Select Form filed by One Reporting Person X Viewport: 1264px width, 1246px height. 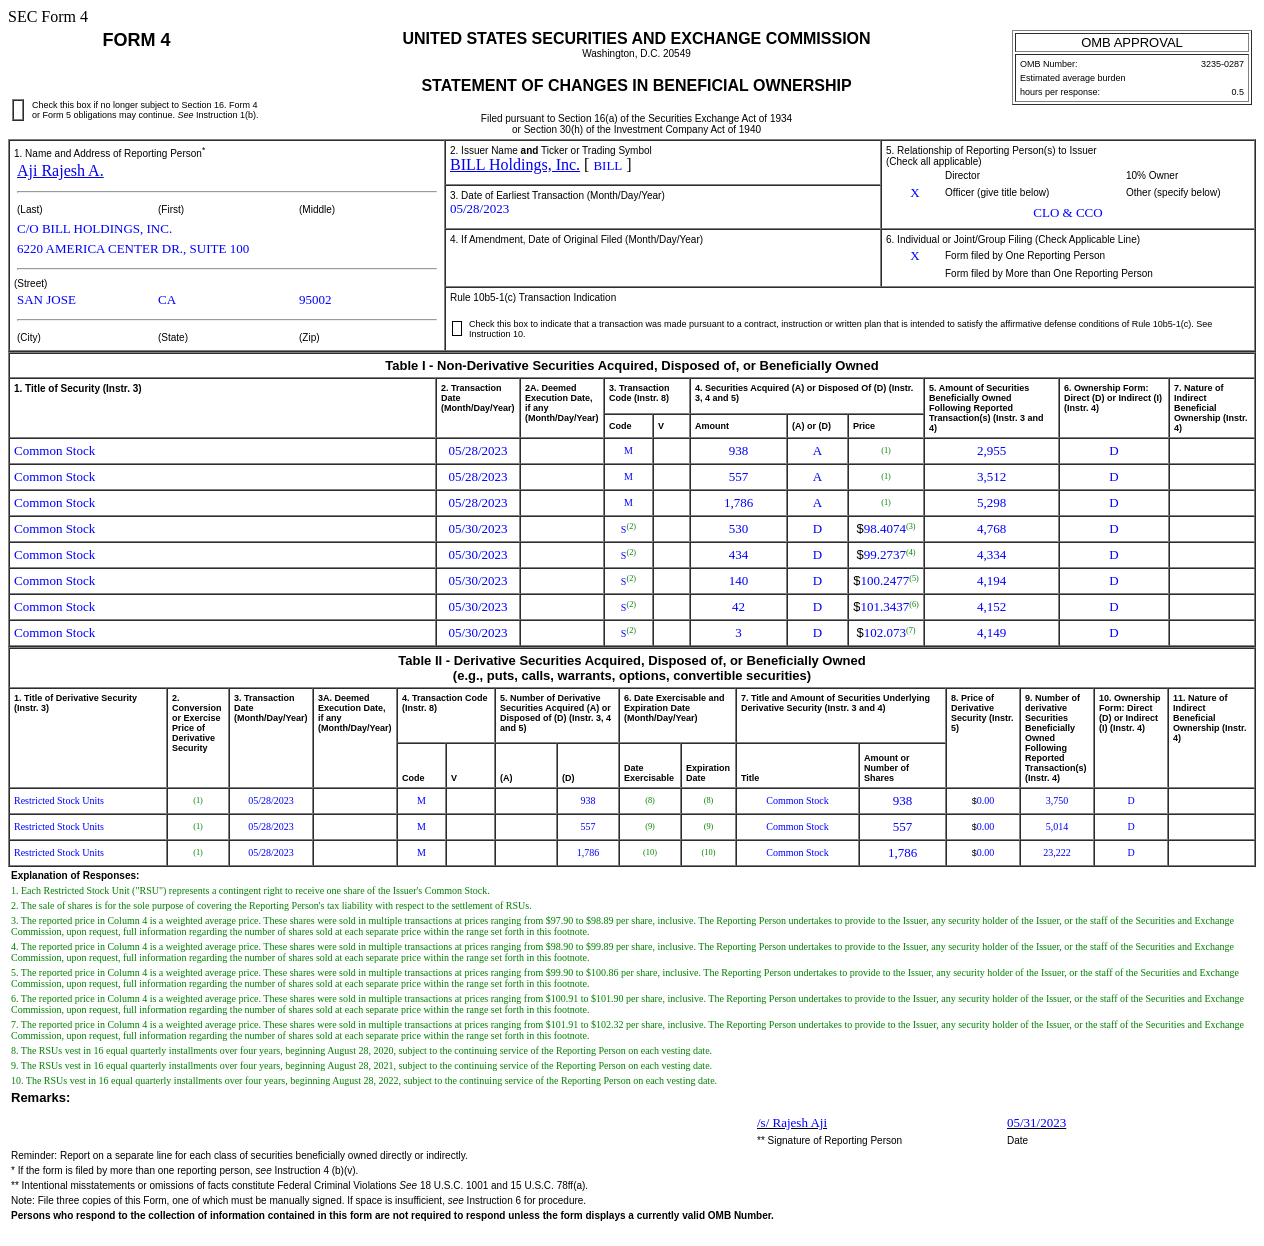[x=913, y=256]
